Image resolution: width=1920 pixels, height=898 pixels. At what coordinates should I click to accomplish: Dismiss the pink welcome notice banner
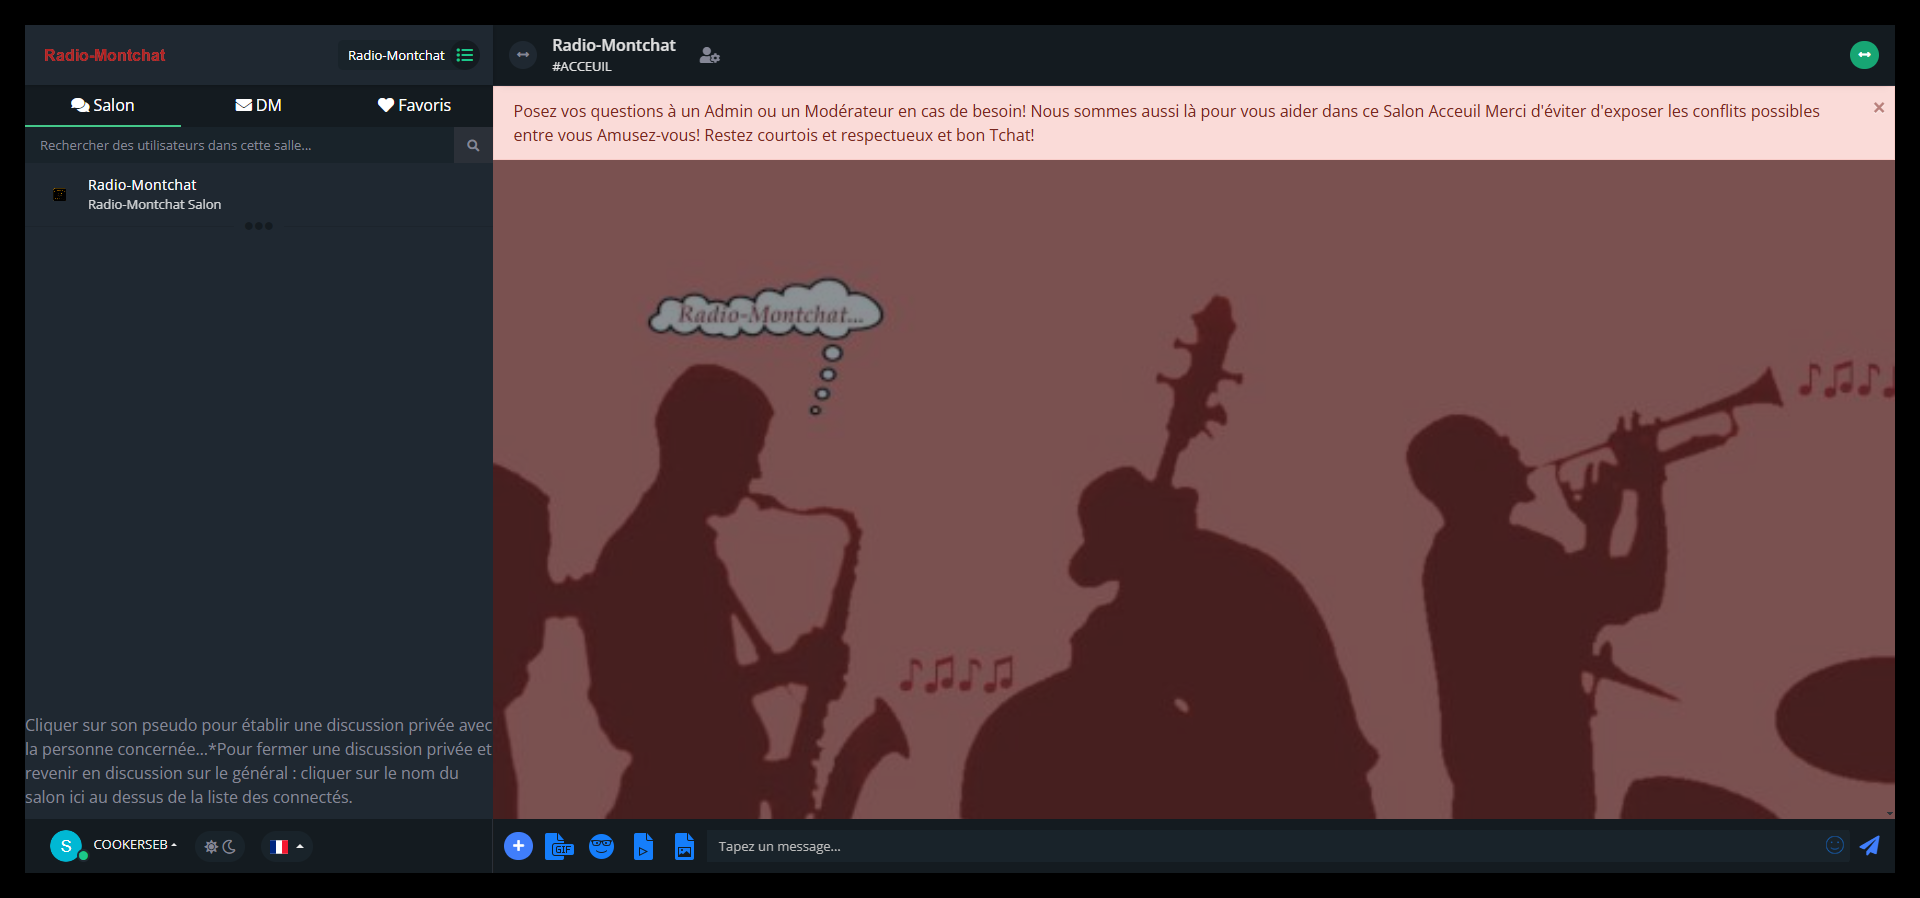(1878, 108)
